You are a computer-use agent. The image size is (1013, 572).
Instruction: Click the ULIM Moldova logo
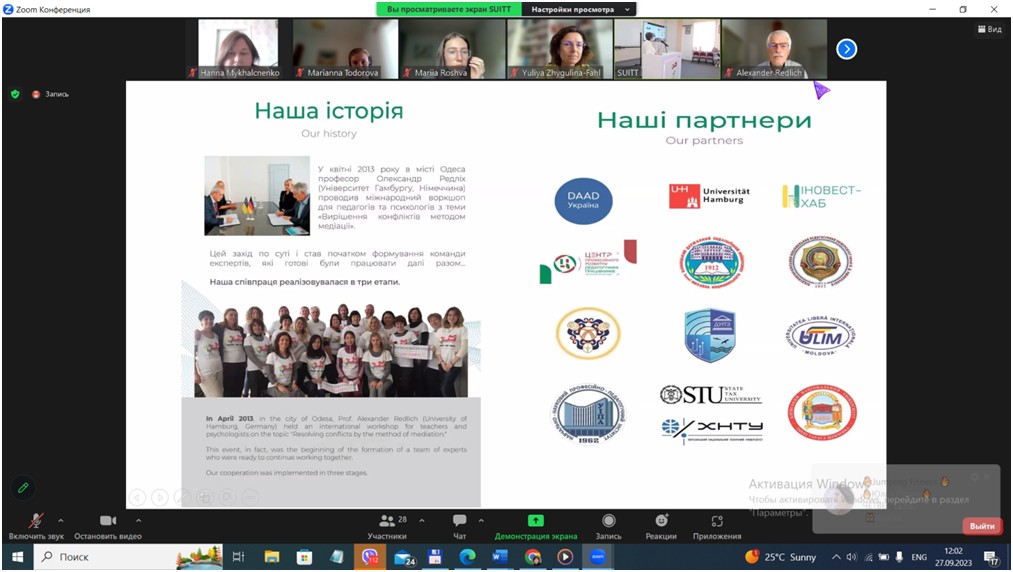[820, 335]
